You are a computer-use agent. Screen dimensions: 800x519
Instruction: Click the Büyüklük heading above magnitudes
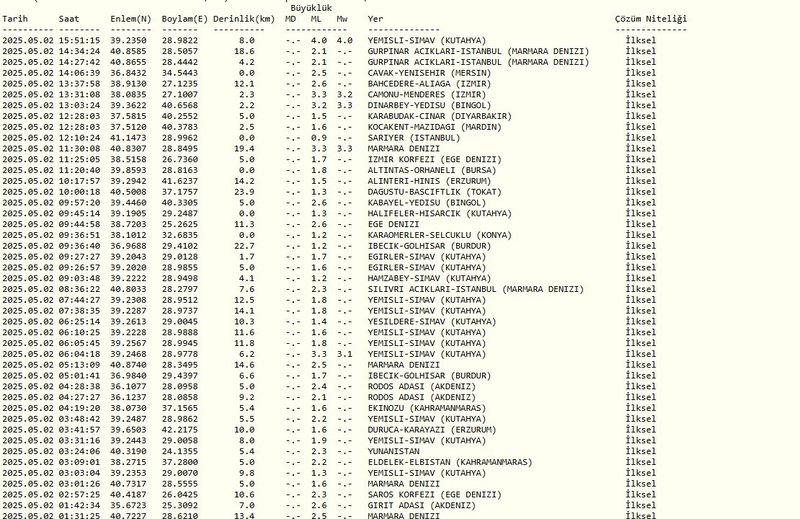(x=311, y=8)
